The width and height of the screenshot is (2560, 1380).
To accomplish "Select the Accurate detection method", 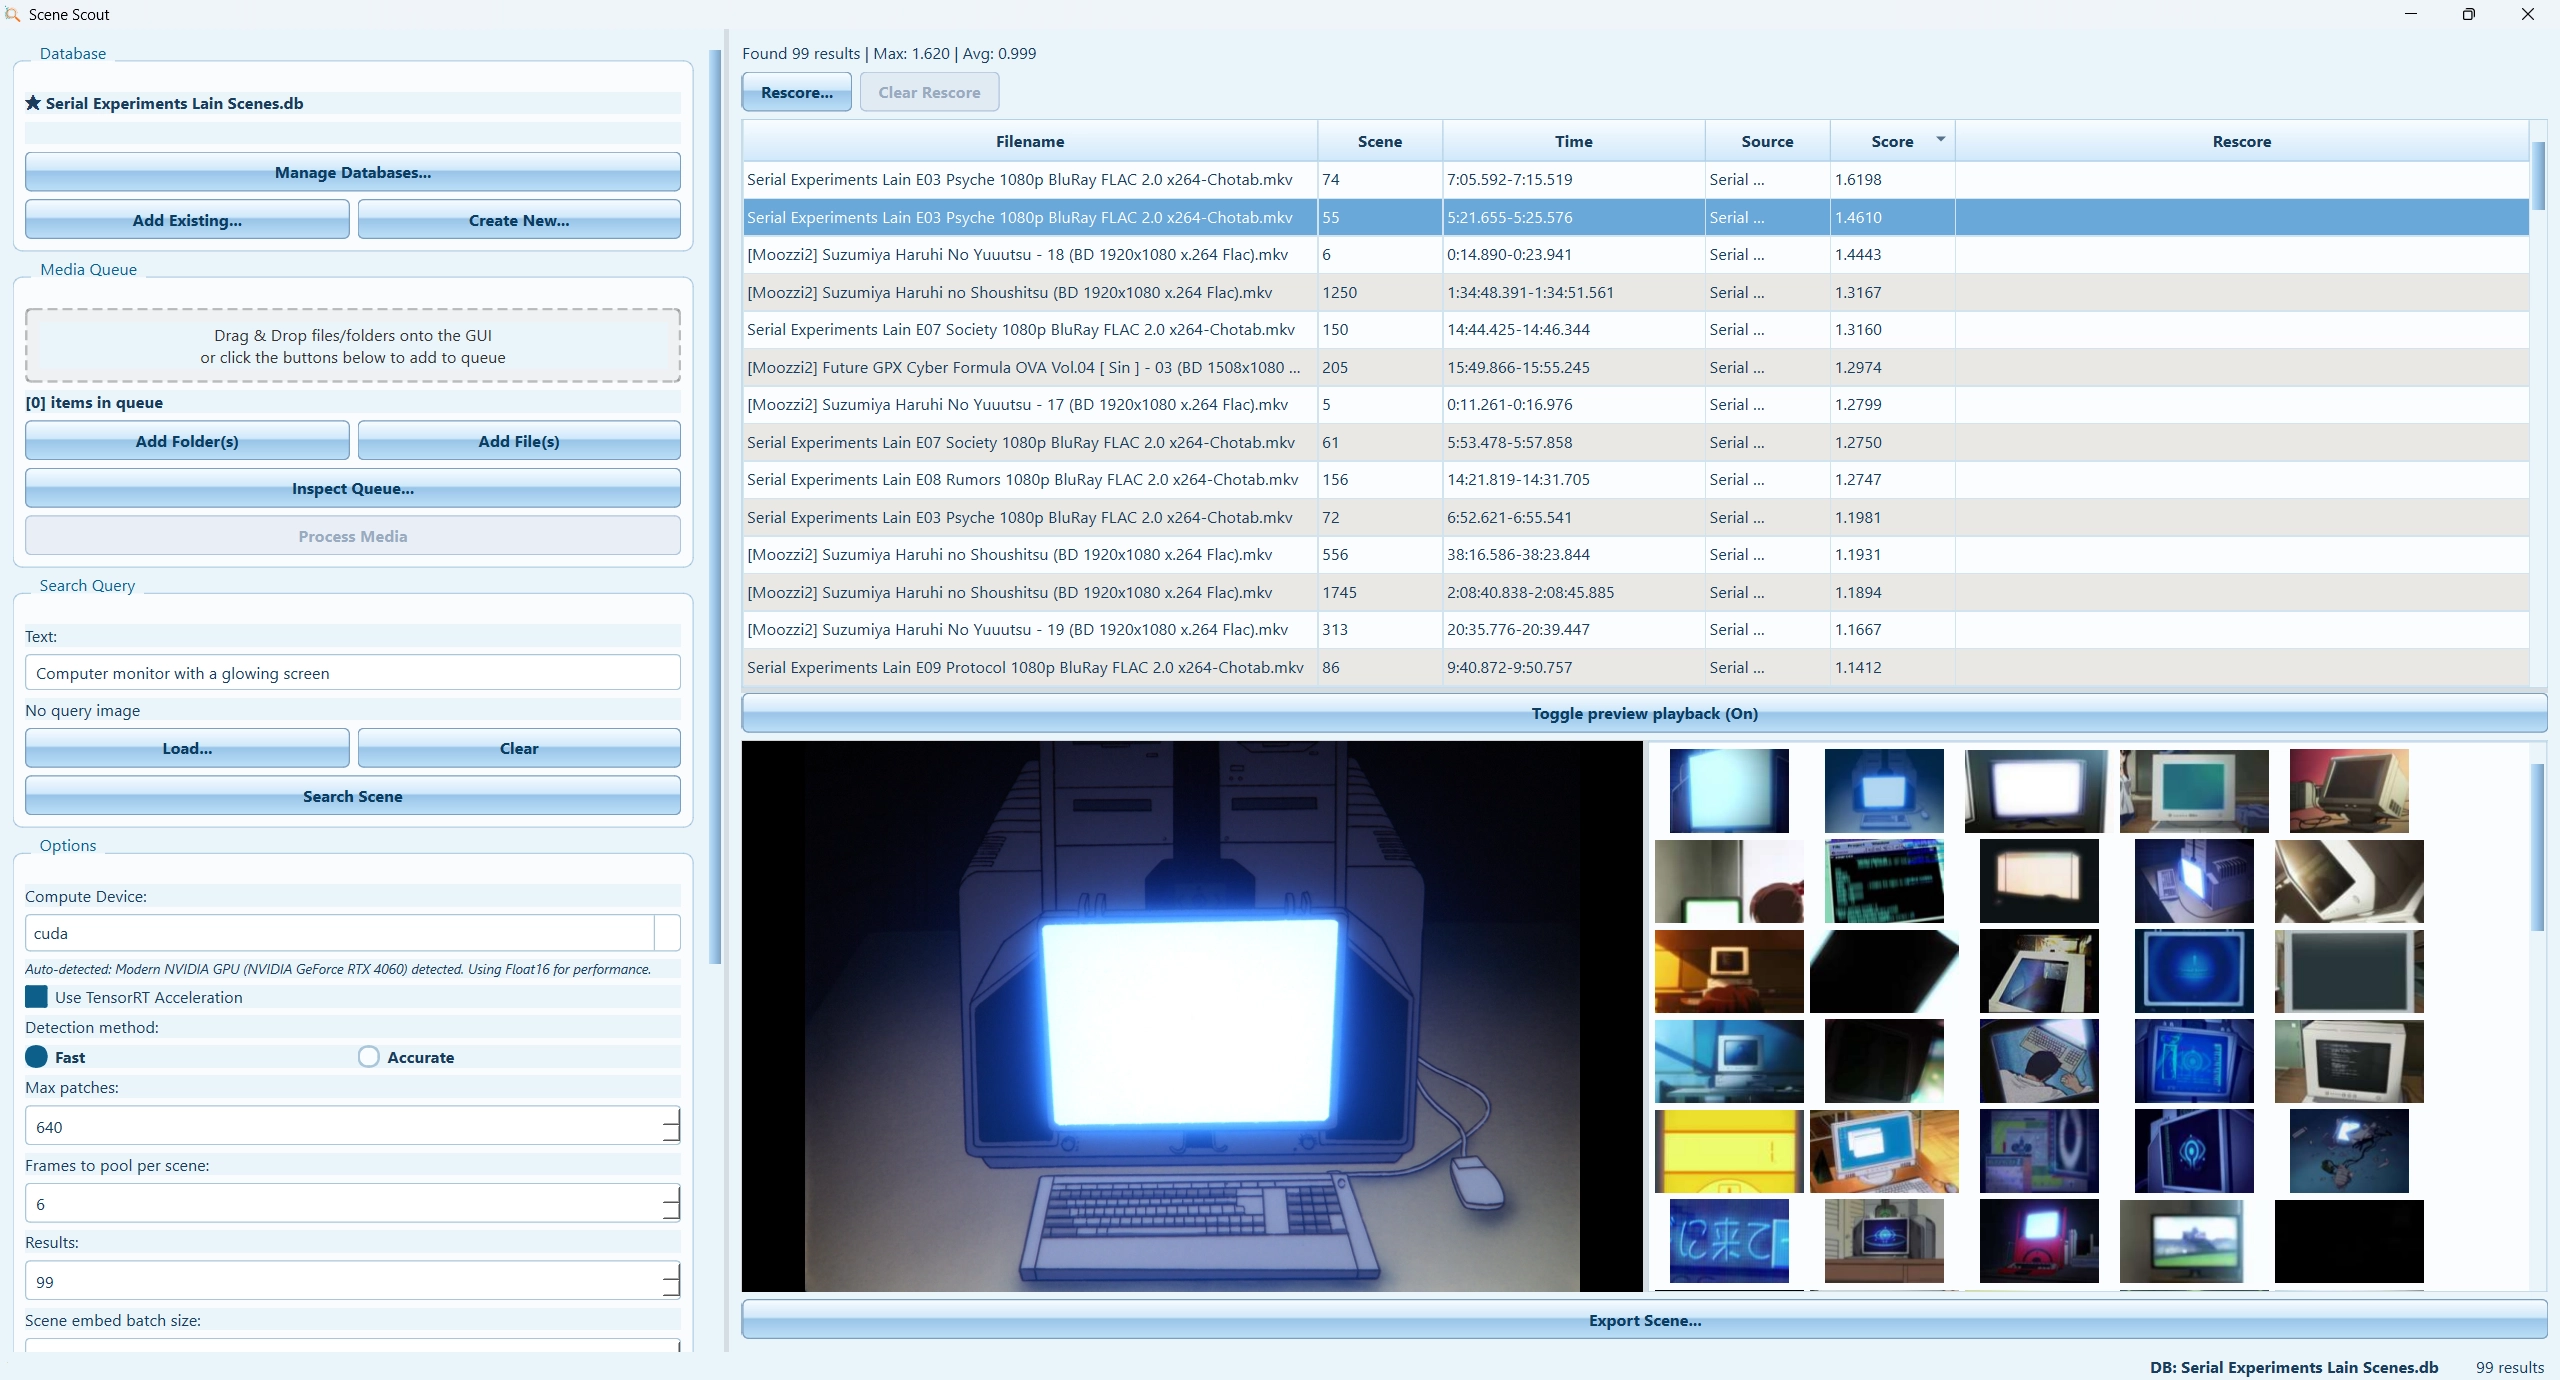I will click(369, 1057).
